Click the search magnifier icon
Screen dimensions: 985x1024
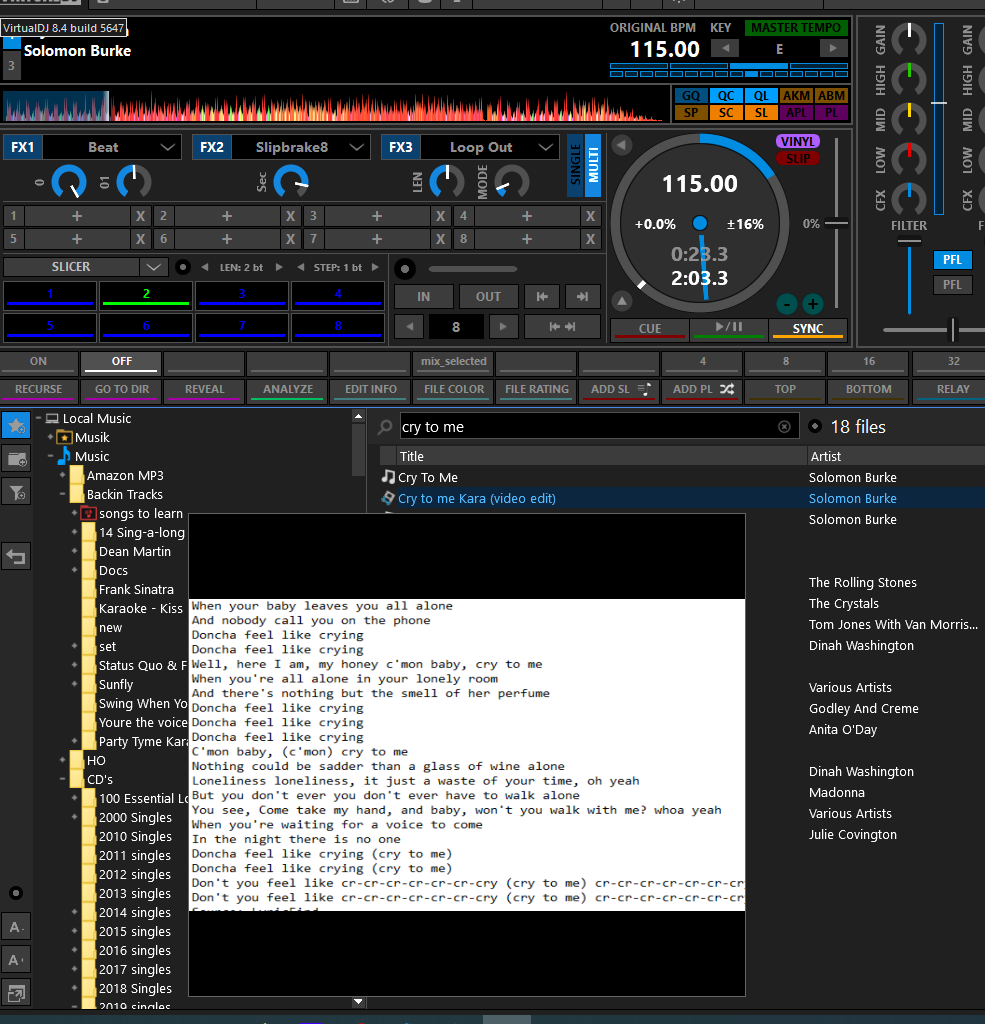pyautogui.click(x=385, y=426)
